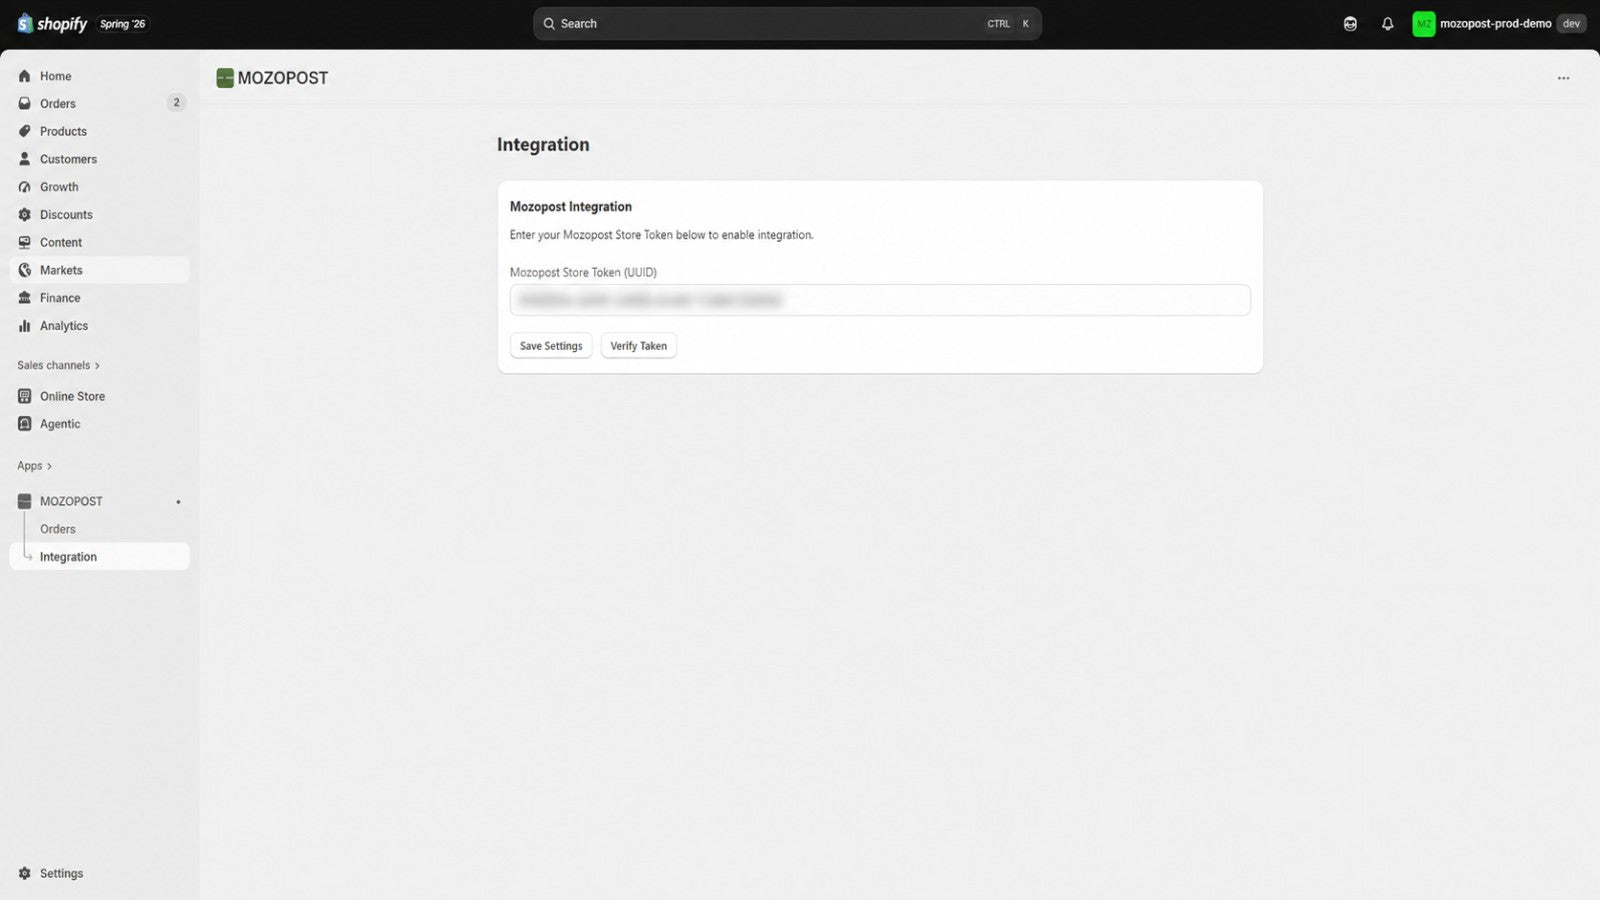Click the Agentic channel icon
Viewport: 1600px width, 900px height.
[25, 424]
